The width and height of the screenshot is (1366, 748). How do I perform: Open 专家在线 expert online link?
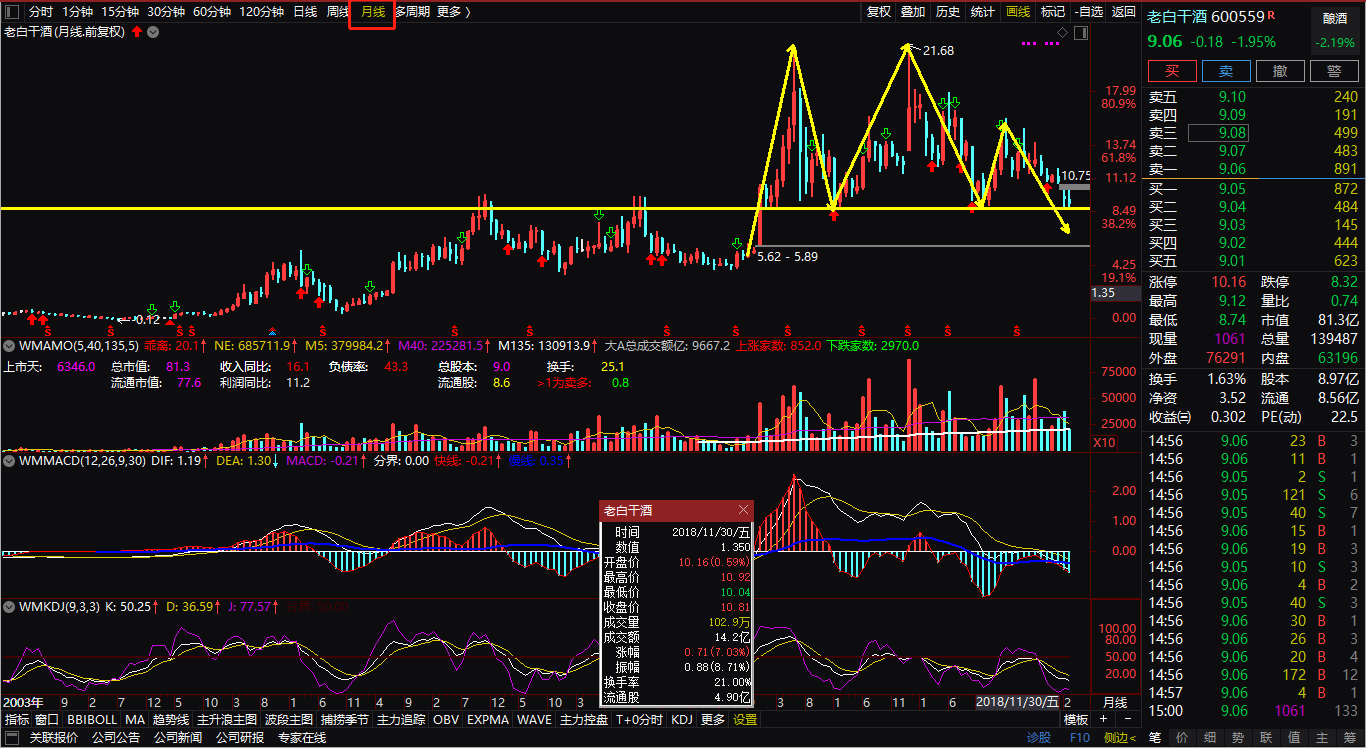(302, 738)
